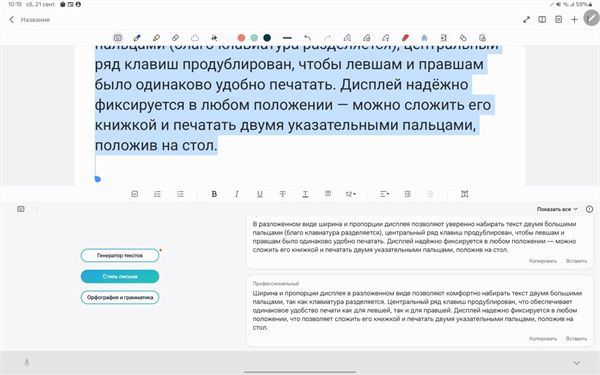This screenshot has width=600, height=375.
Task: Tap the microphone voice input icon
Action: [26, 362]
